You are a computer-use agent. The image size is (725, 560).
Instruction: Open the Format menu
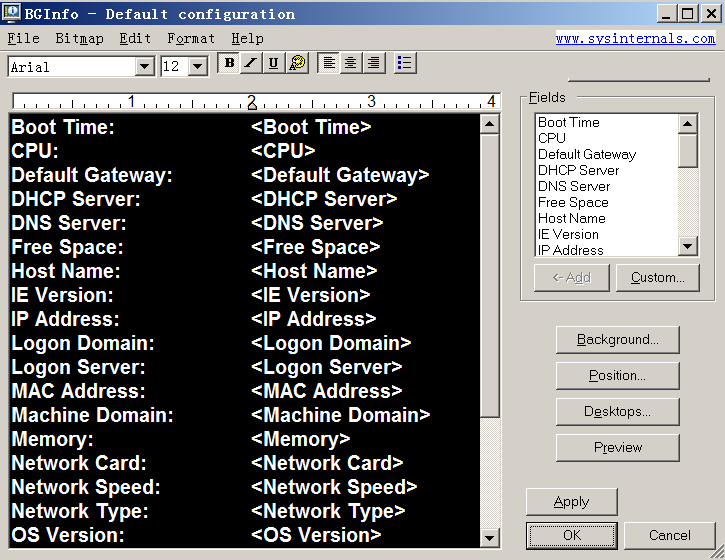pos(191,38)
